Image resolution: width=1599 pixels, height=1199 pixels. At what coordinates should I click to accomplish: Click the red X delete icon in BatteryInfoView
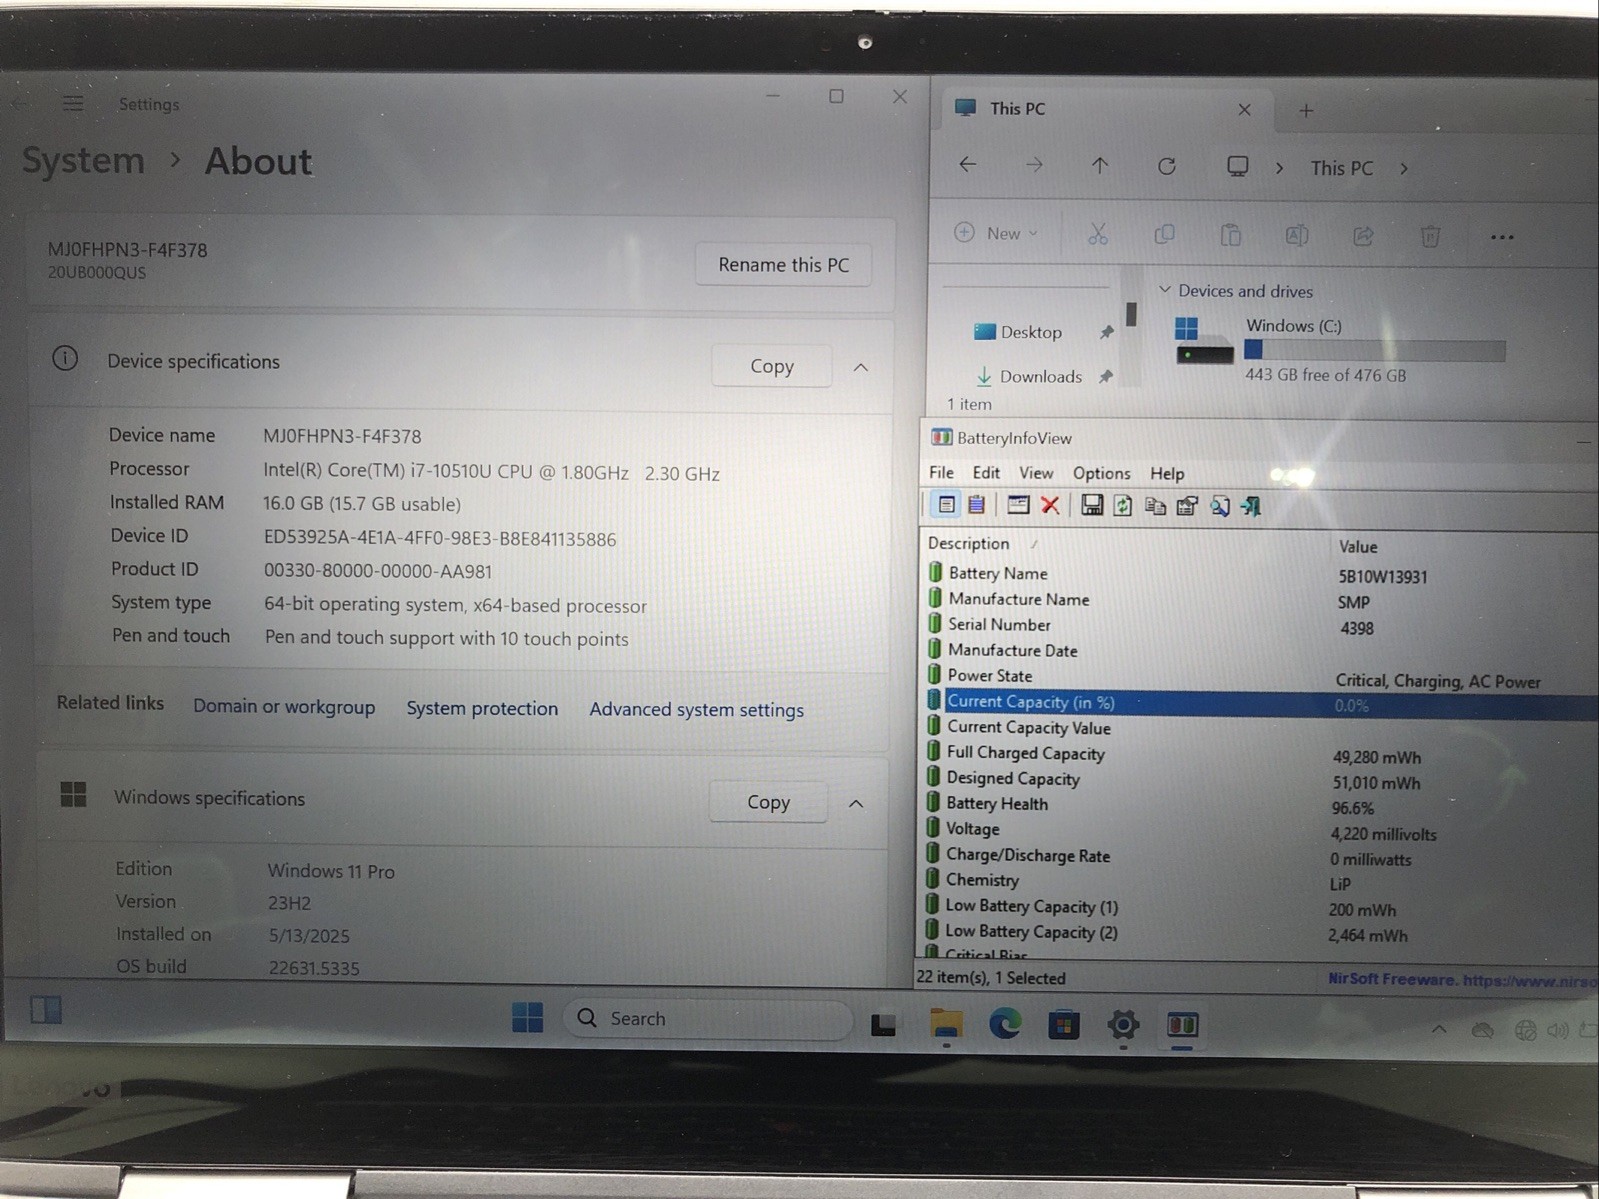coord(1050,505)
